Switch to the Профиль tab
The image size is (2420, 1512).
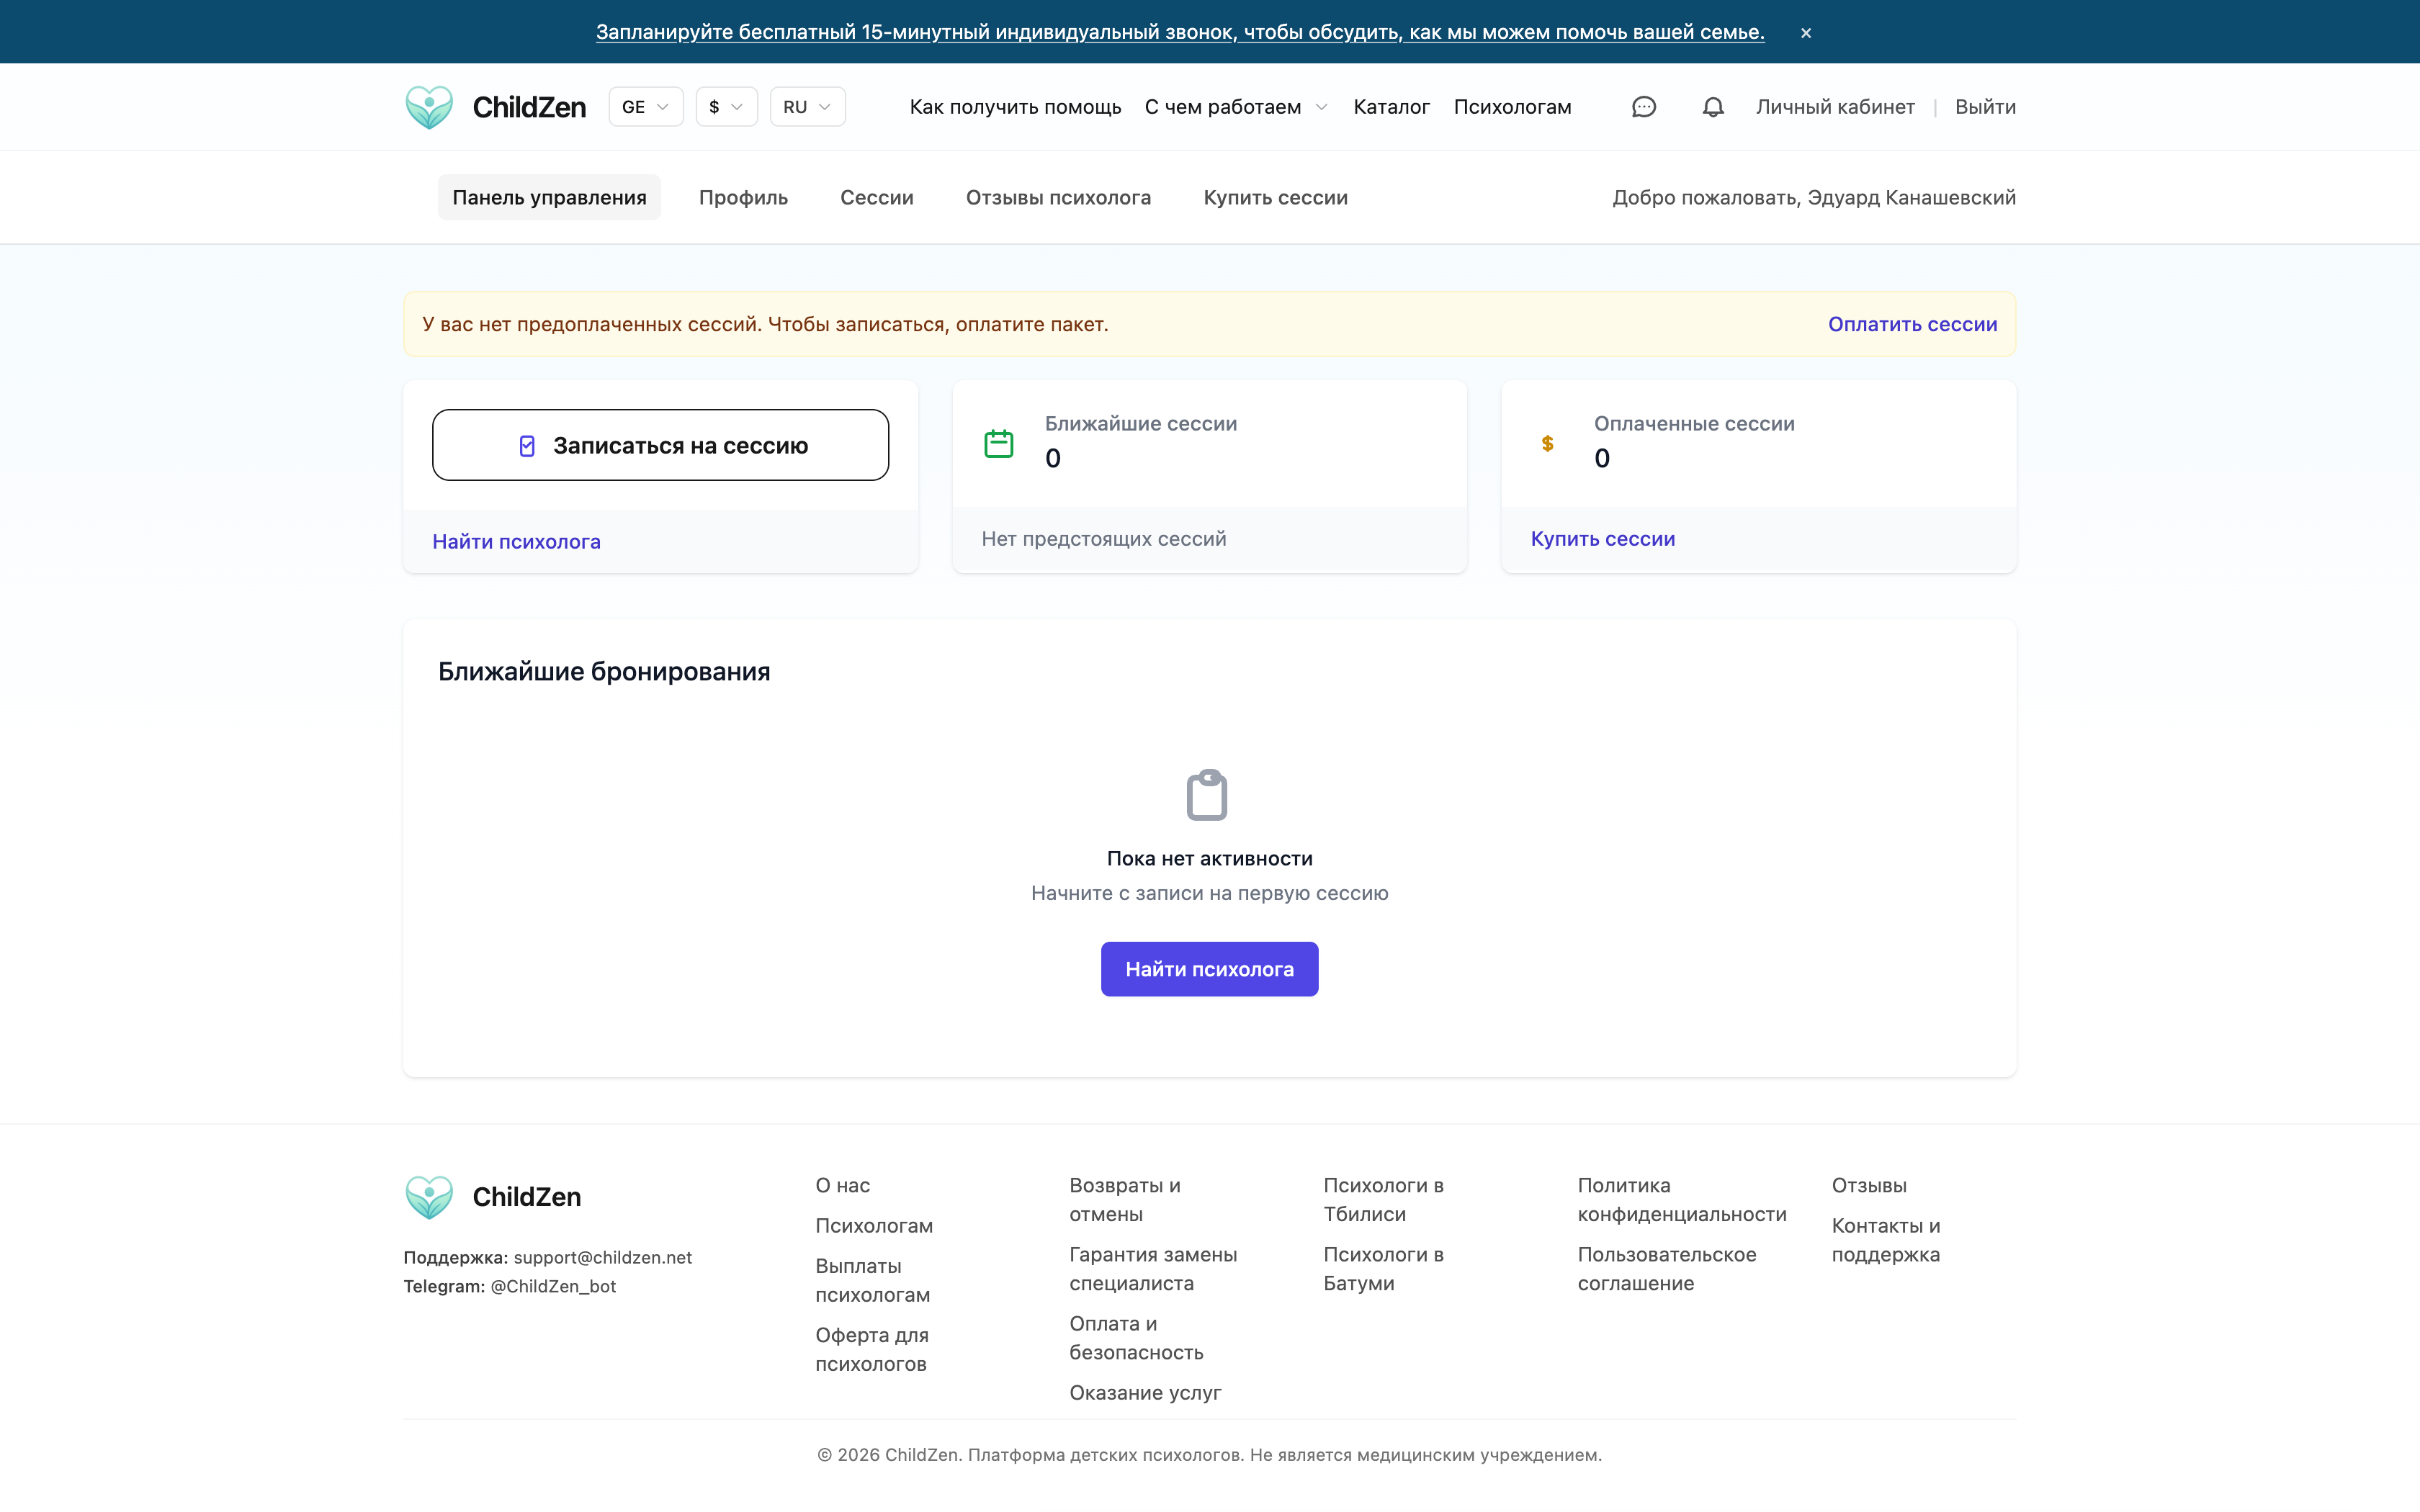(x=743, y=198)
